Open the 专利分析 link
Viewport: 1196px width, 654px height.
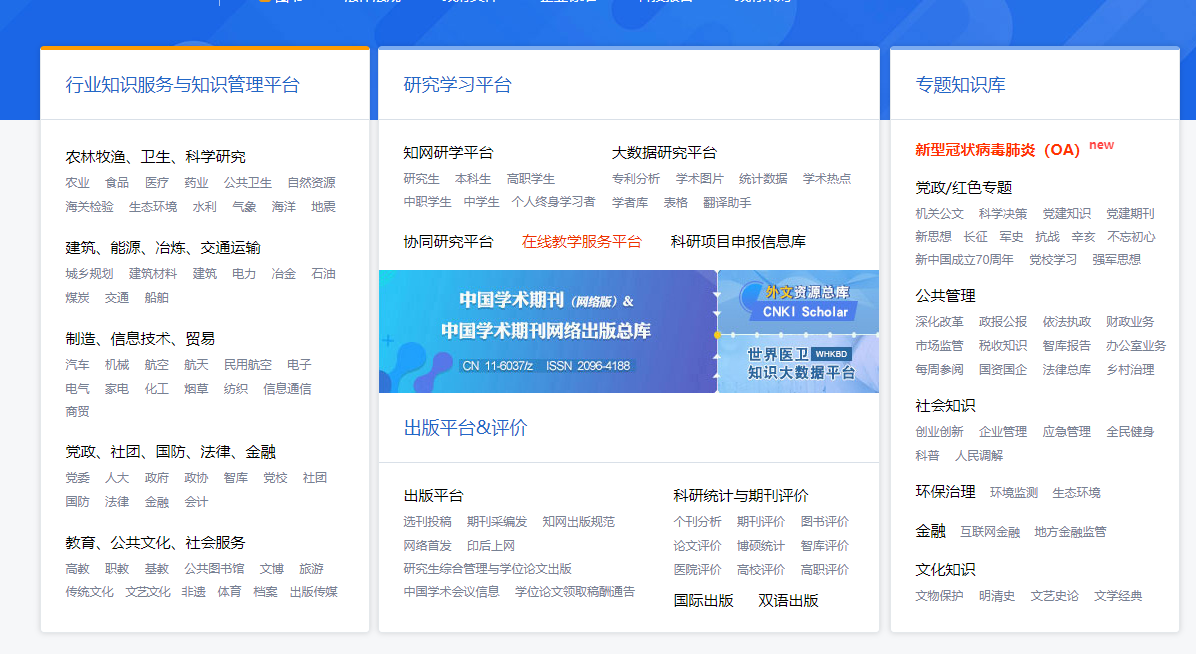pos(636,179)
